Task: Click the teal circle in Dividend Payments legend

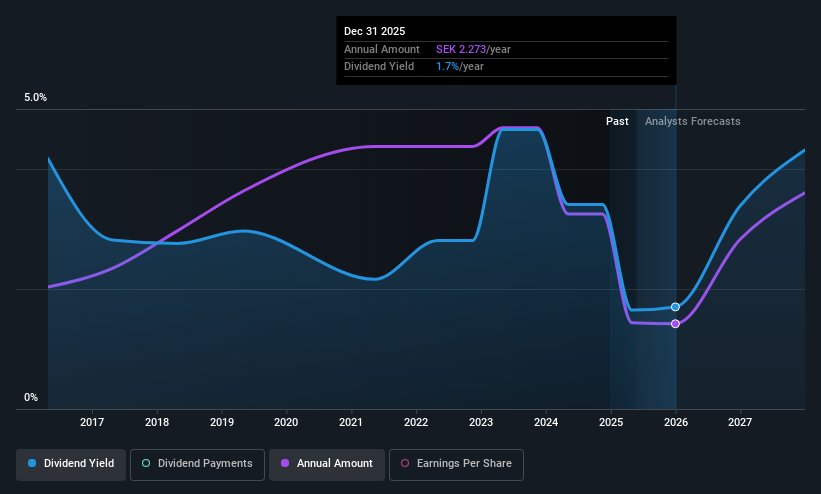Action: point(146,464)
